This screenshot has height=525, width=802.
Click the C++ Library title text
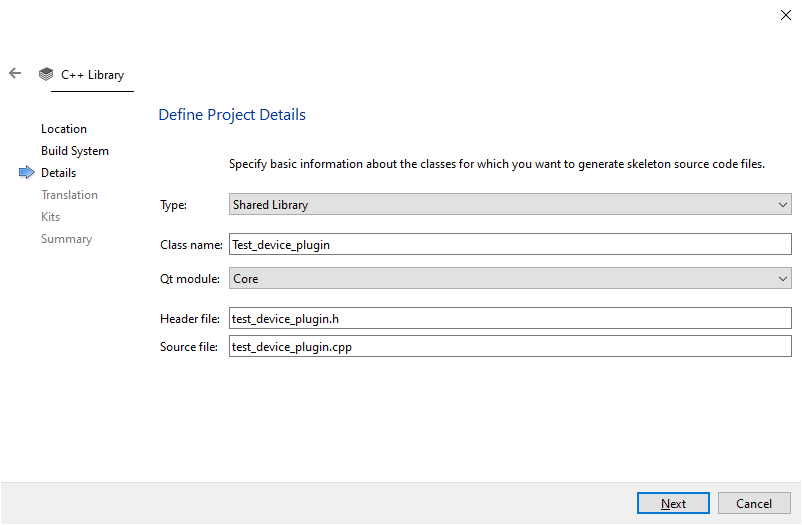[x=93, y=75]
